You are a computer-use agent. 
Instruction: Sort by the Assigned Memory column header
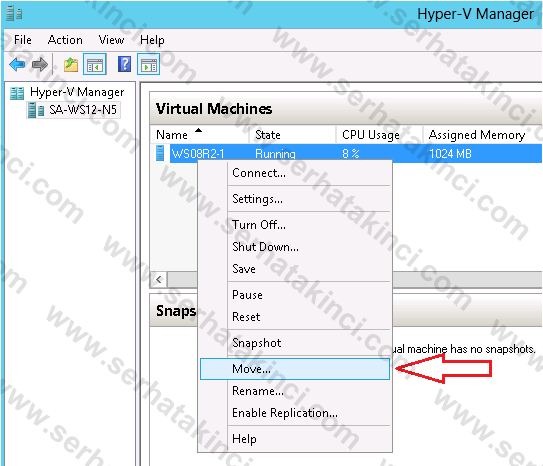tap(482, 135)
